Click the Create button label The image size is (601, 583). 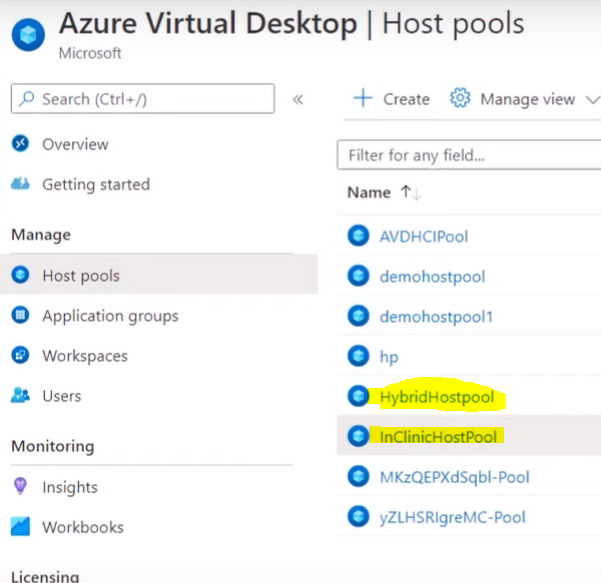click(407, 99)
